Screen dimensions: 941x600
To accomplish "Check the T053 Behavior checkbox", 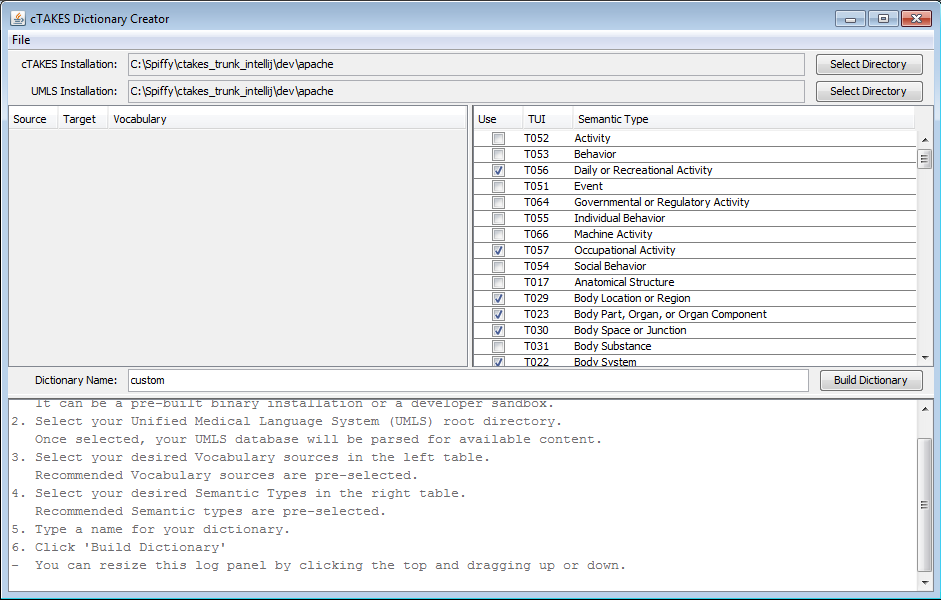I will tap(498, 155).
